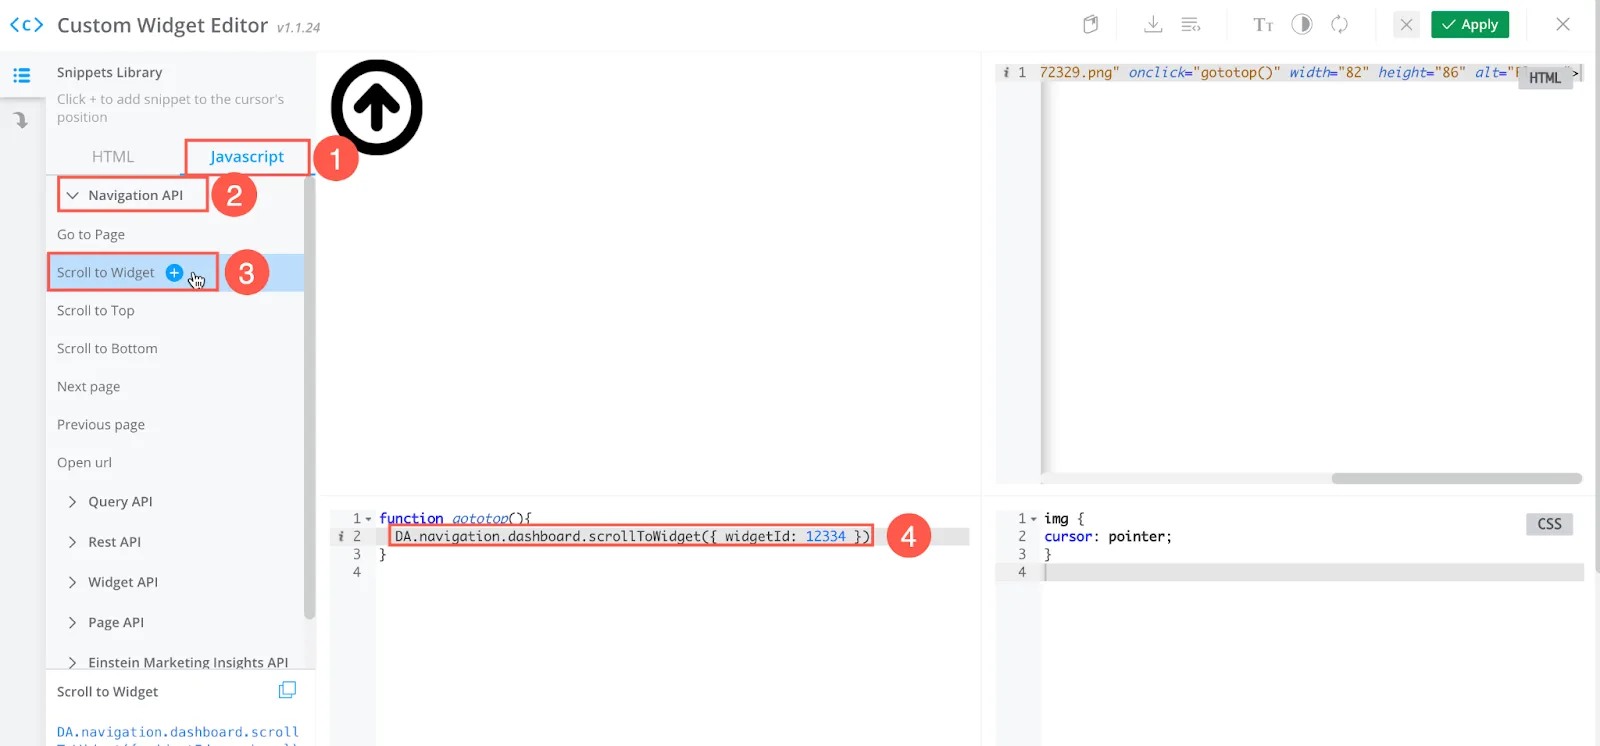Select the Scroll to Bottom snippet
This screenshot has width=1600, height=746.
point(107,348)
